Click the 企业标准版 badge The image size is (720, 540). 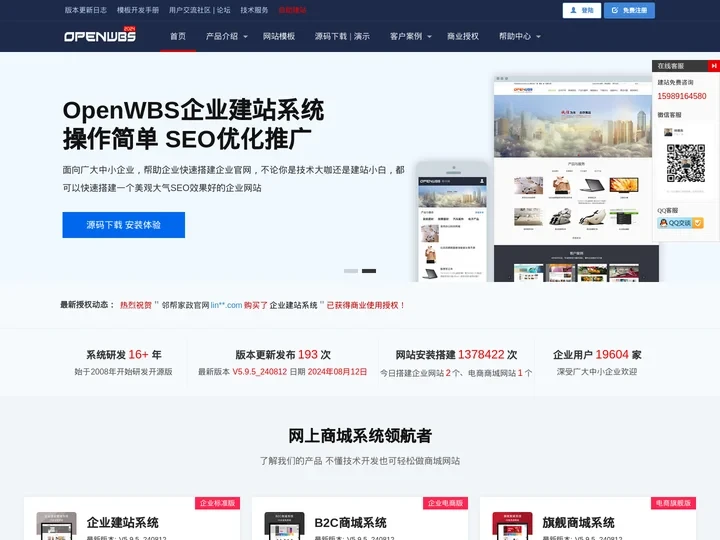[217, 503]
